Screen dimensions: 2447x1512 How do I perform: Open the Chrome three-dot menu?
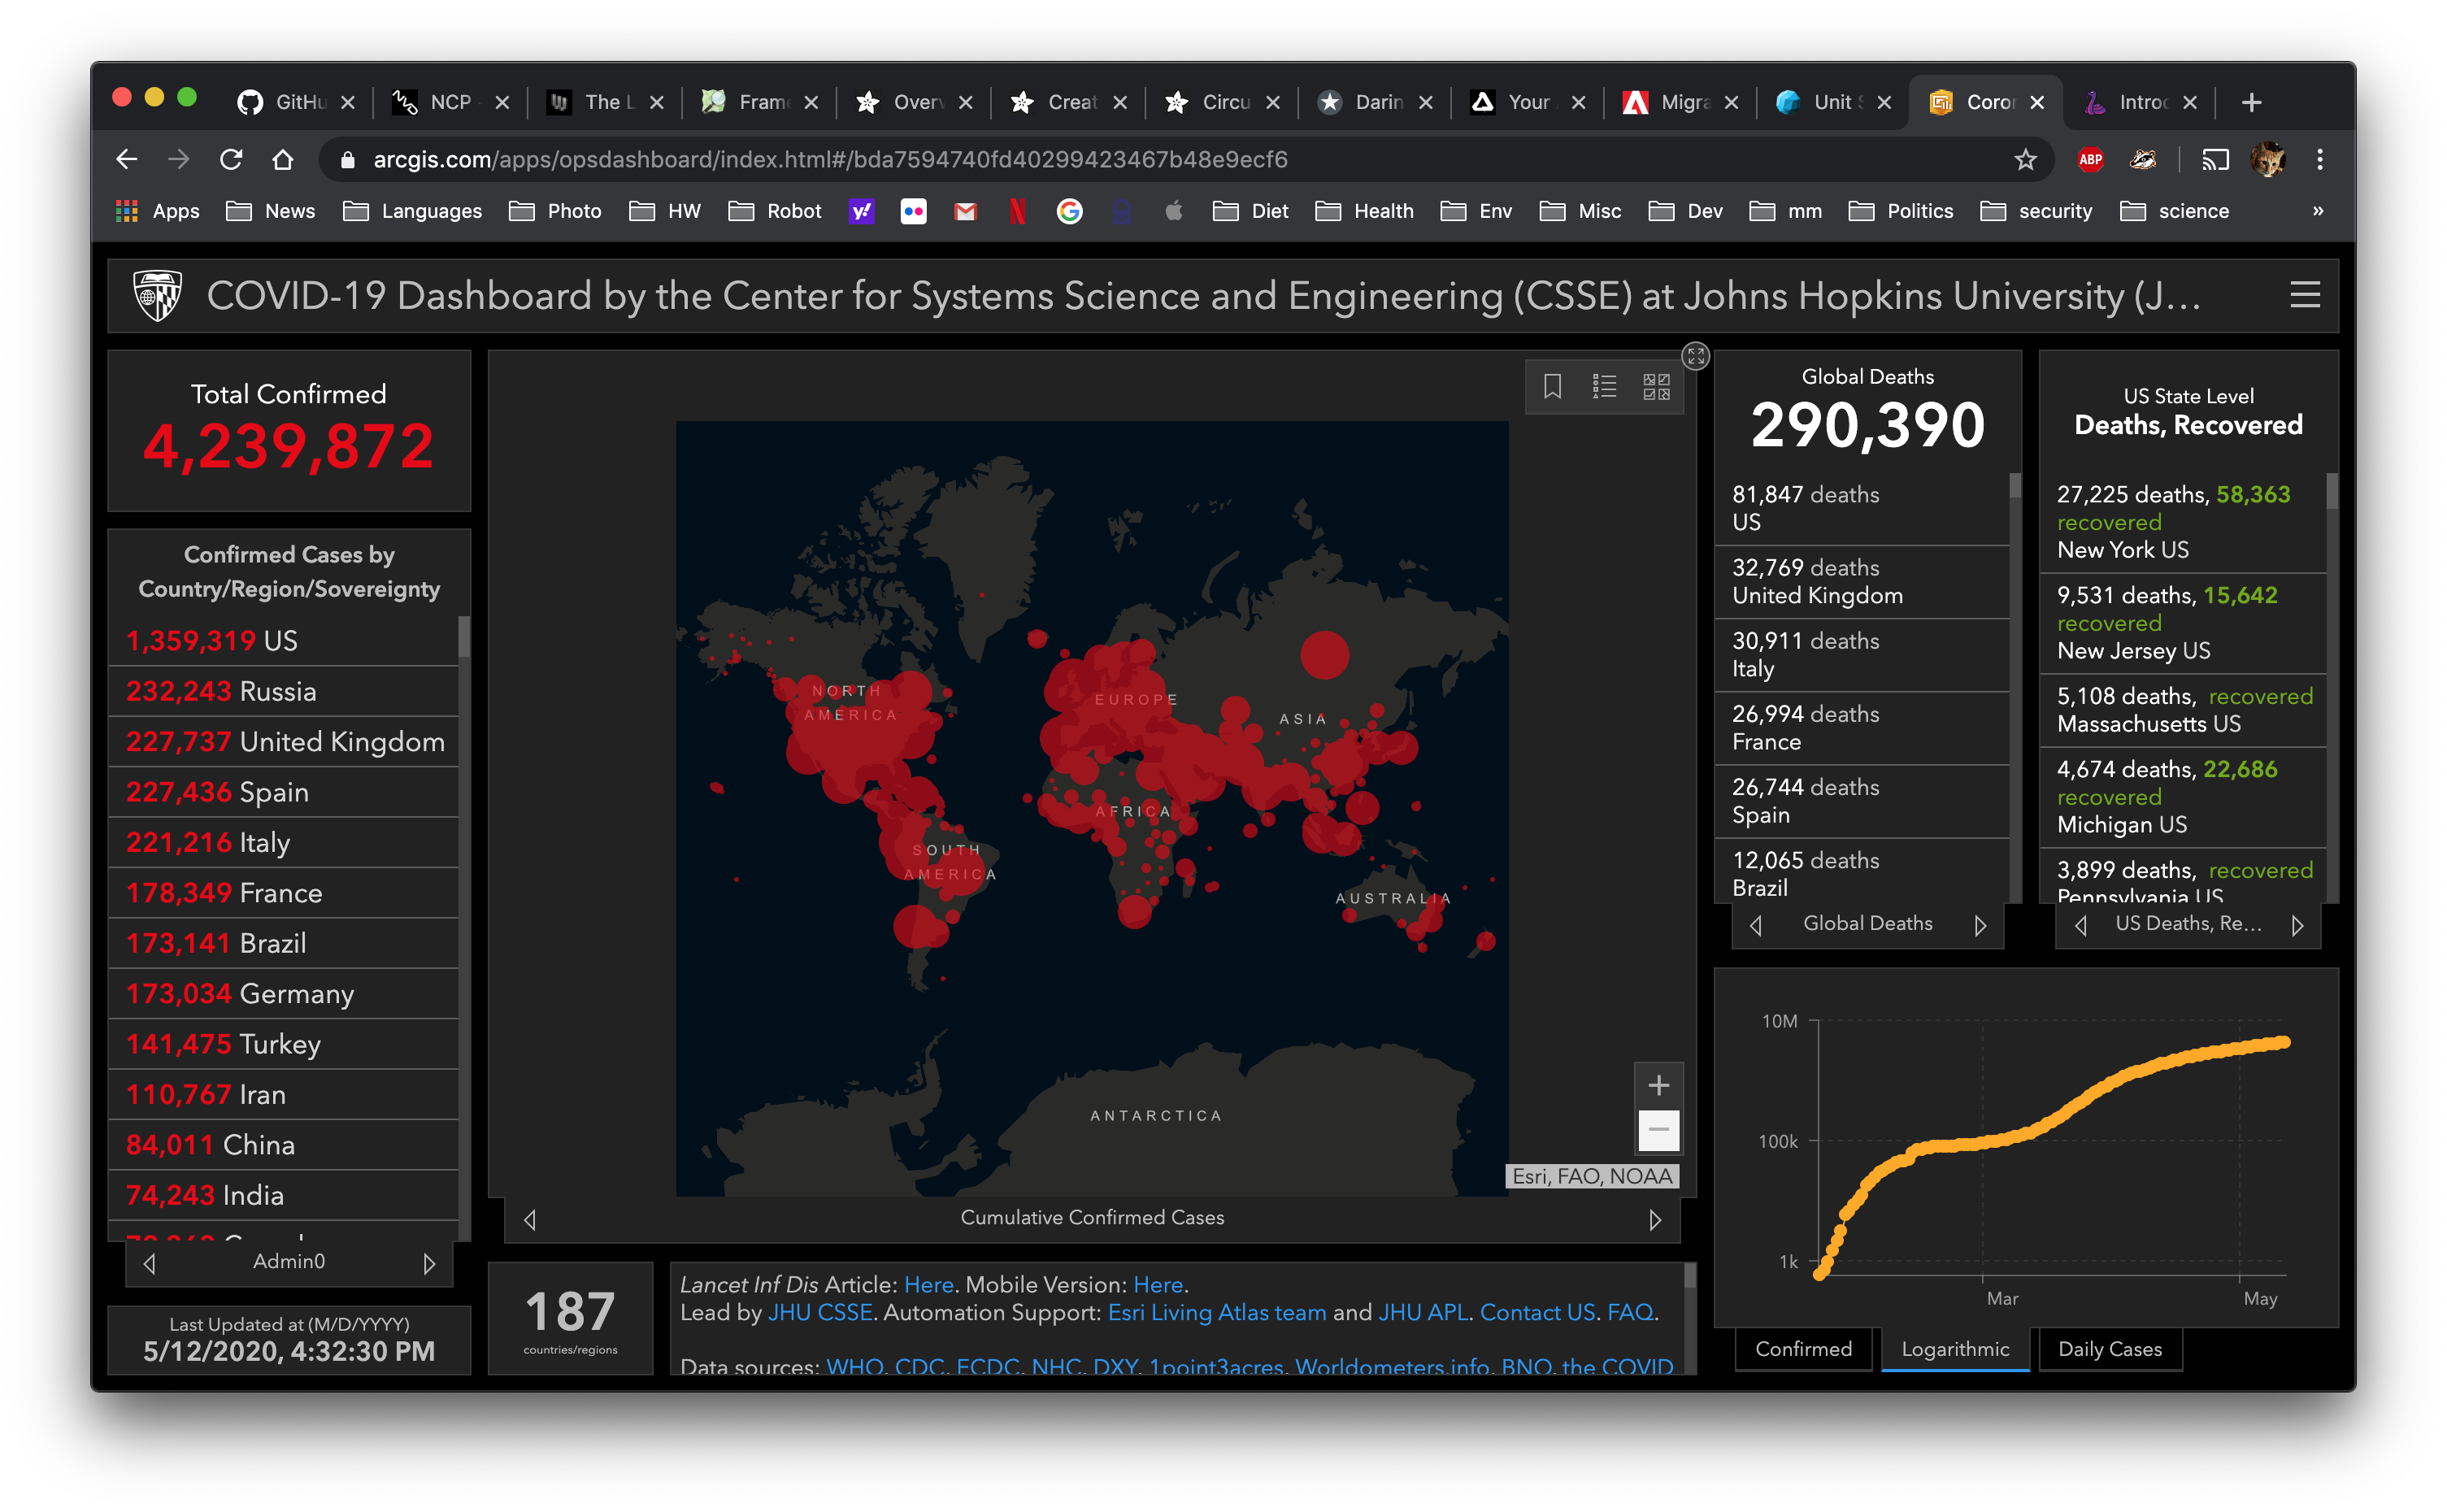pyautogui.click(x=2319, y=159)
